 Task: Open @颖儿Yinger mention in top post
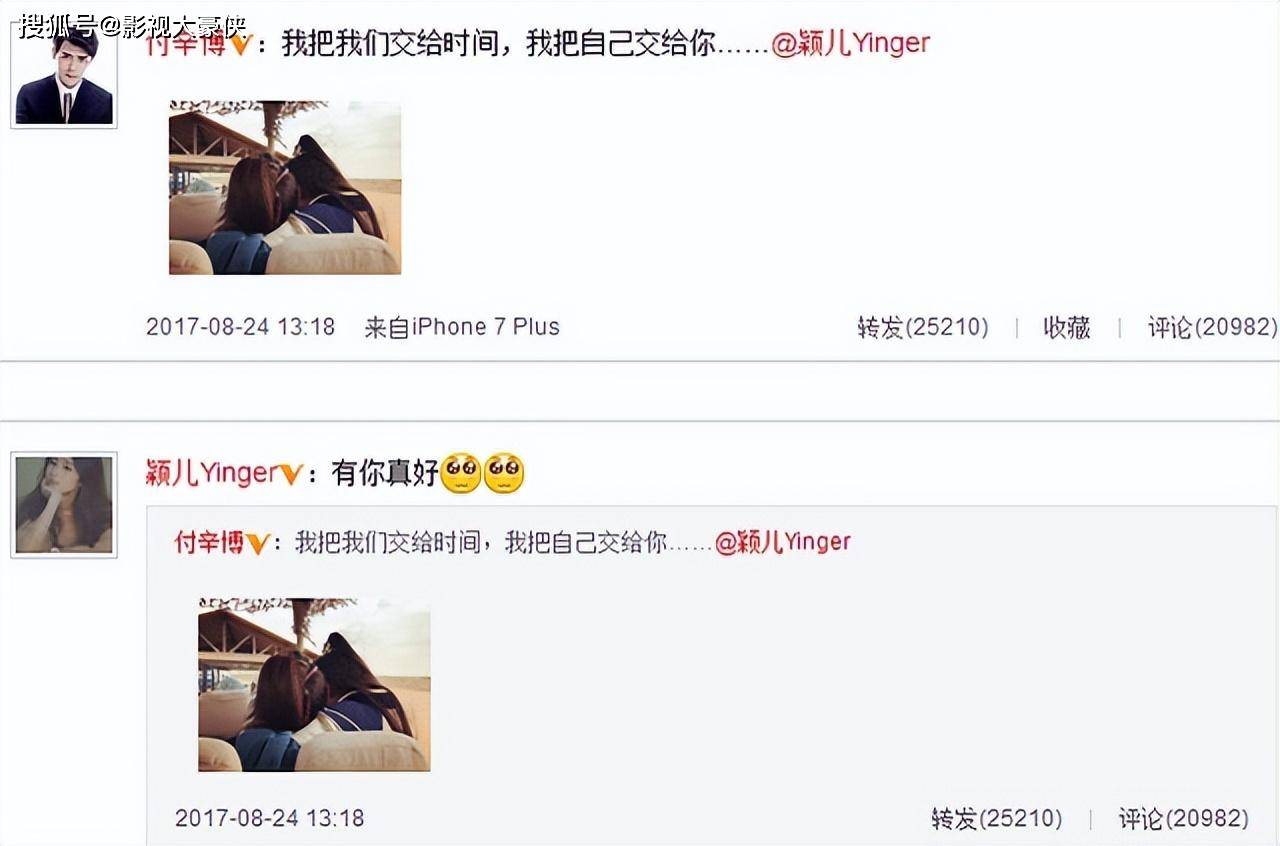point(851,45)
